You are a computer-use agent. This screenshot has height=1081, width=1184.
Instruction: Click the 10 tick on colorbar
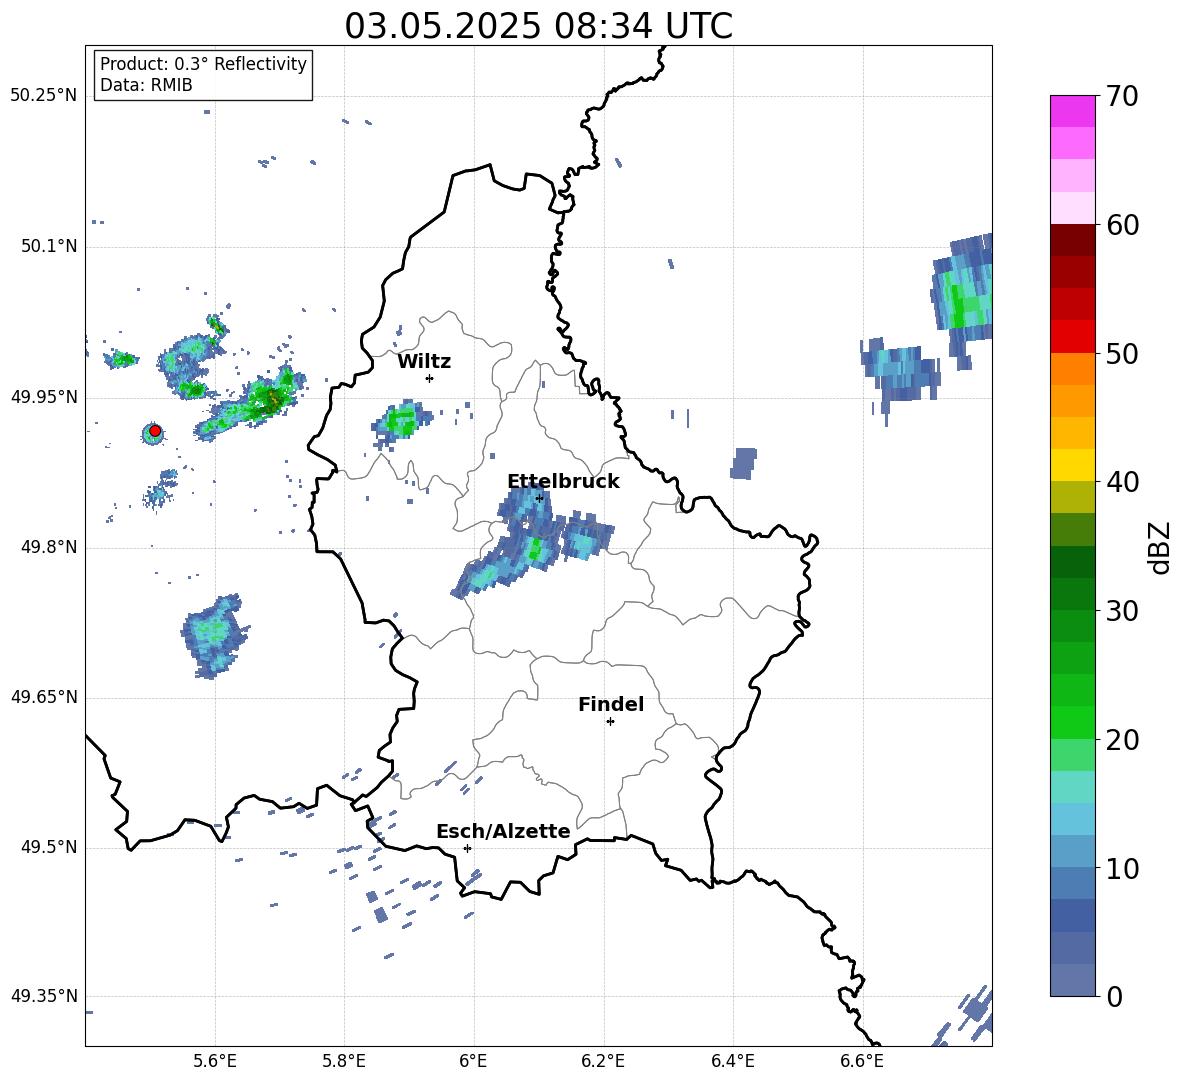(x=1122, y=868)
